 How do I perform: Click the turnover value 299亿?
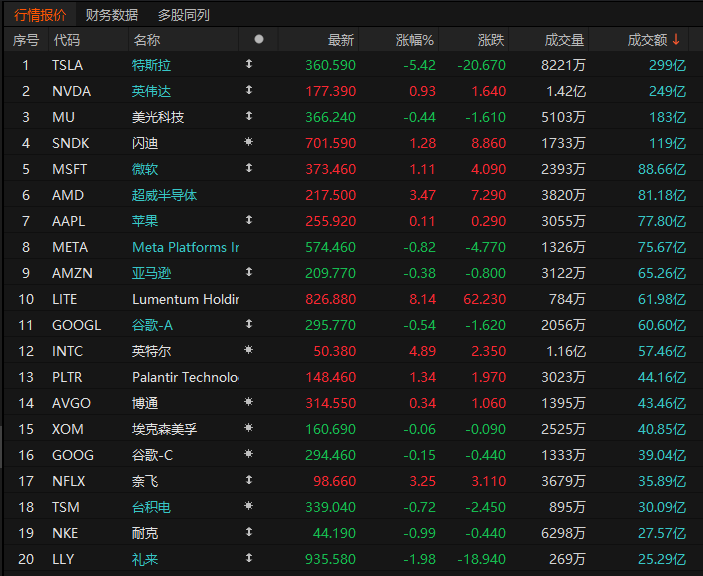click(668, 65)
